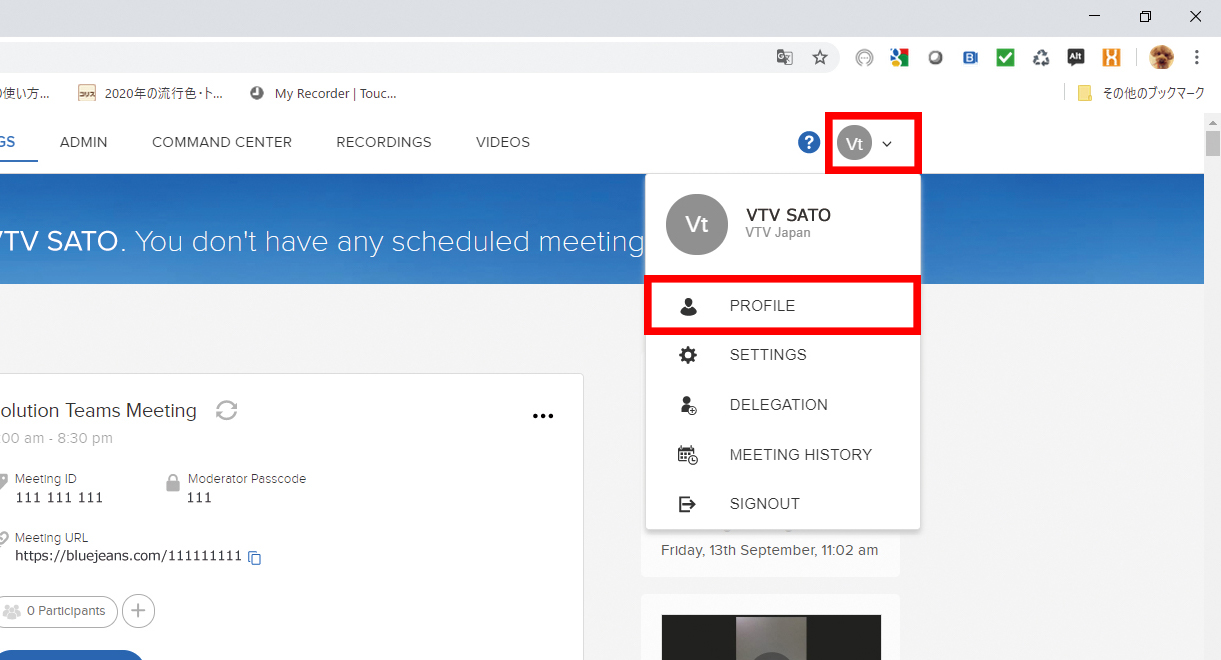This screenshot has width=1221, height=660.
Task: Click the Google Translate icon in the address bar
Action: coord(785,58)
